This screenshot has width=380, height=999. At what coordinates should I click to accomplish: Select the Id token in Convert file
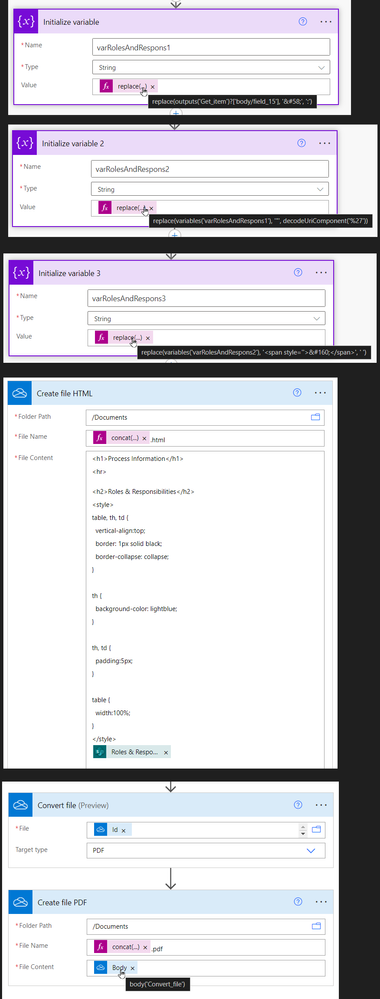pos(112,830)
